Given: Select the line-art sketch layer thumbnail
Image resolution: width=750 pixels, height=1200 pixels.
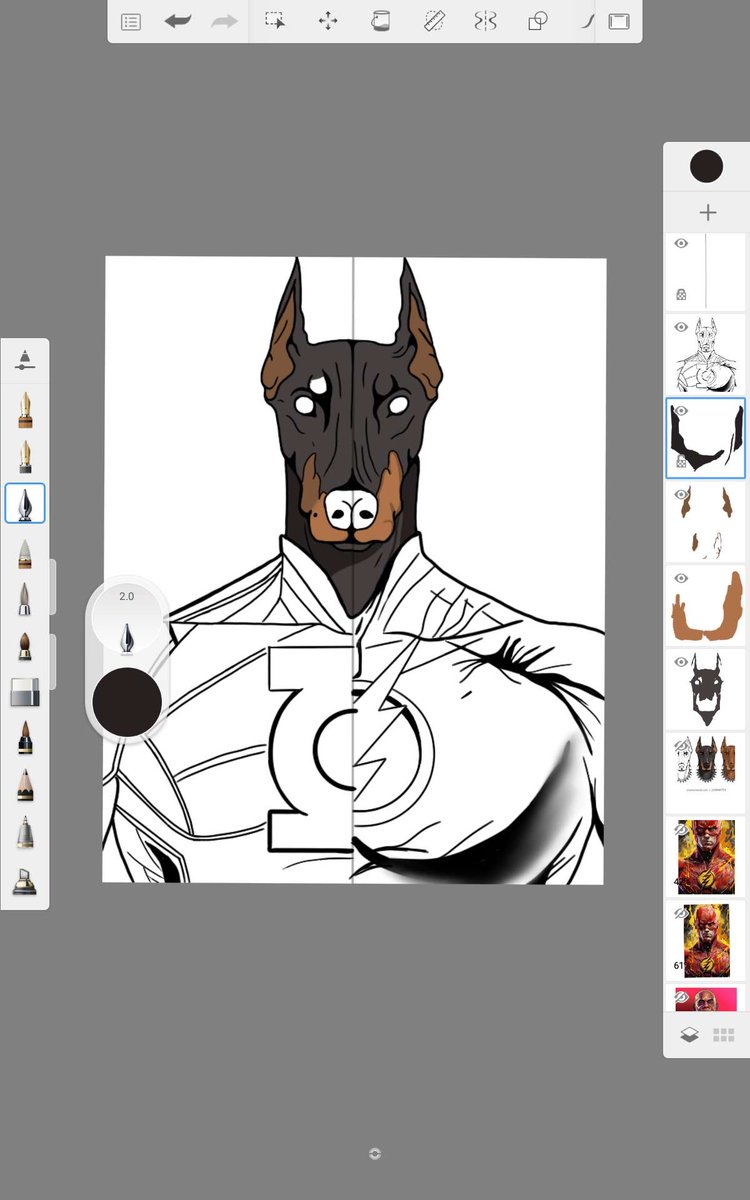Looking at the screenshot, I should 707,354.
